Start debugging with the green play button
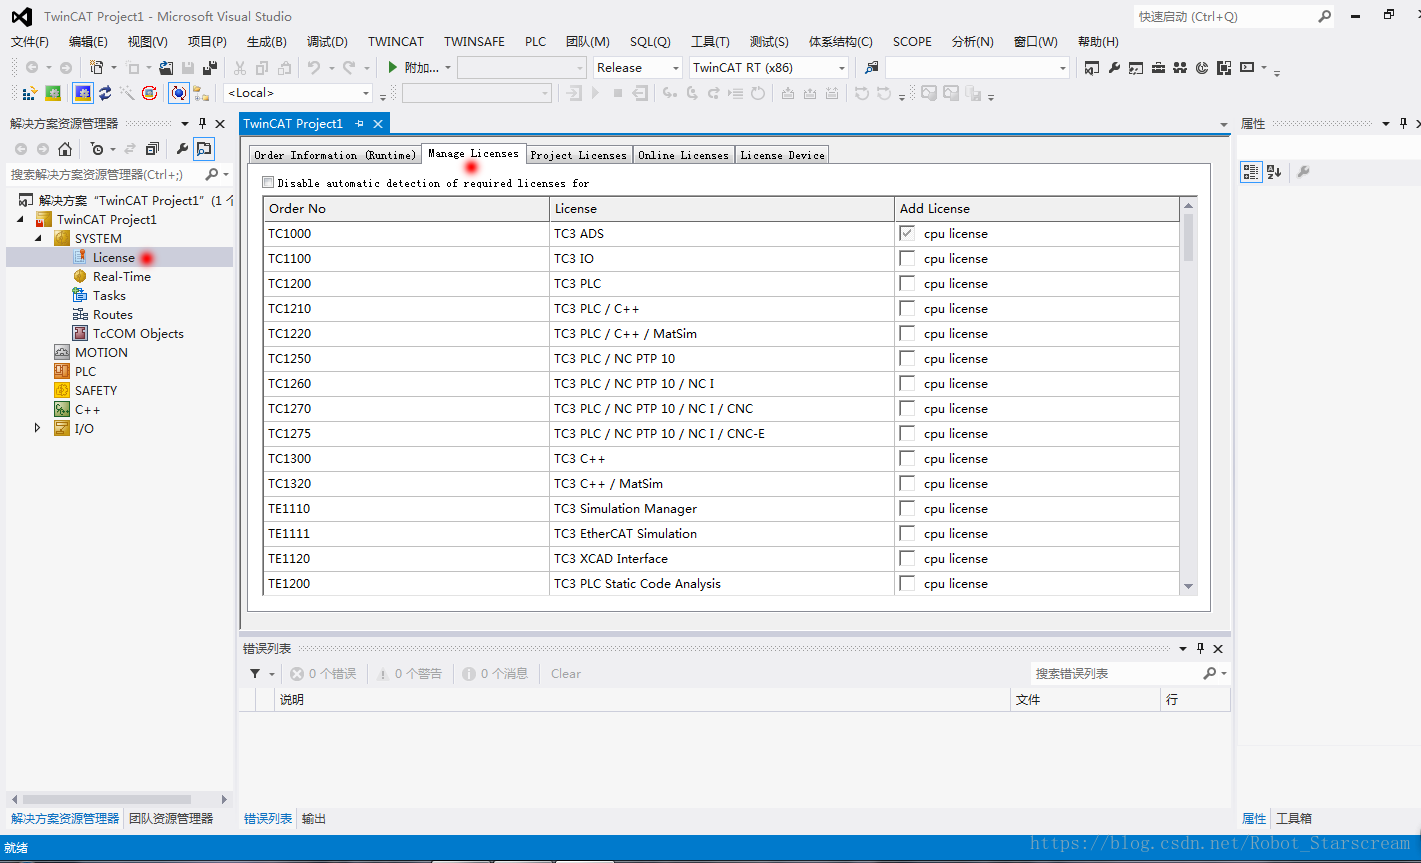The image size is (1421, 863). click(x=393, y=67)
